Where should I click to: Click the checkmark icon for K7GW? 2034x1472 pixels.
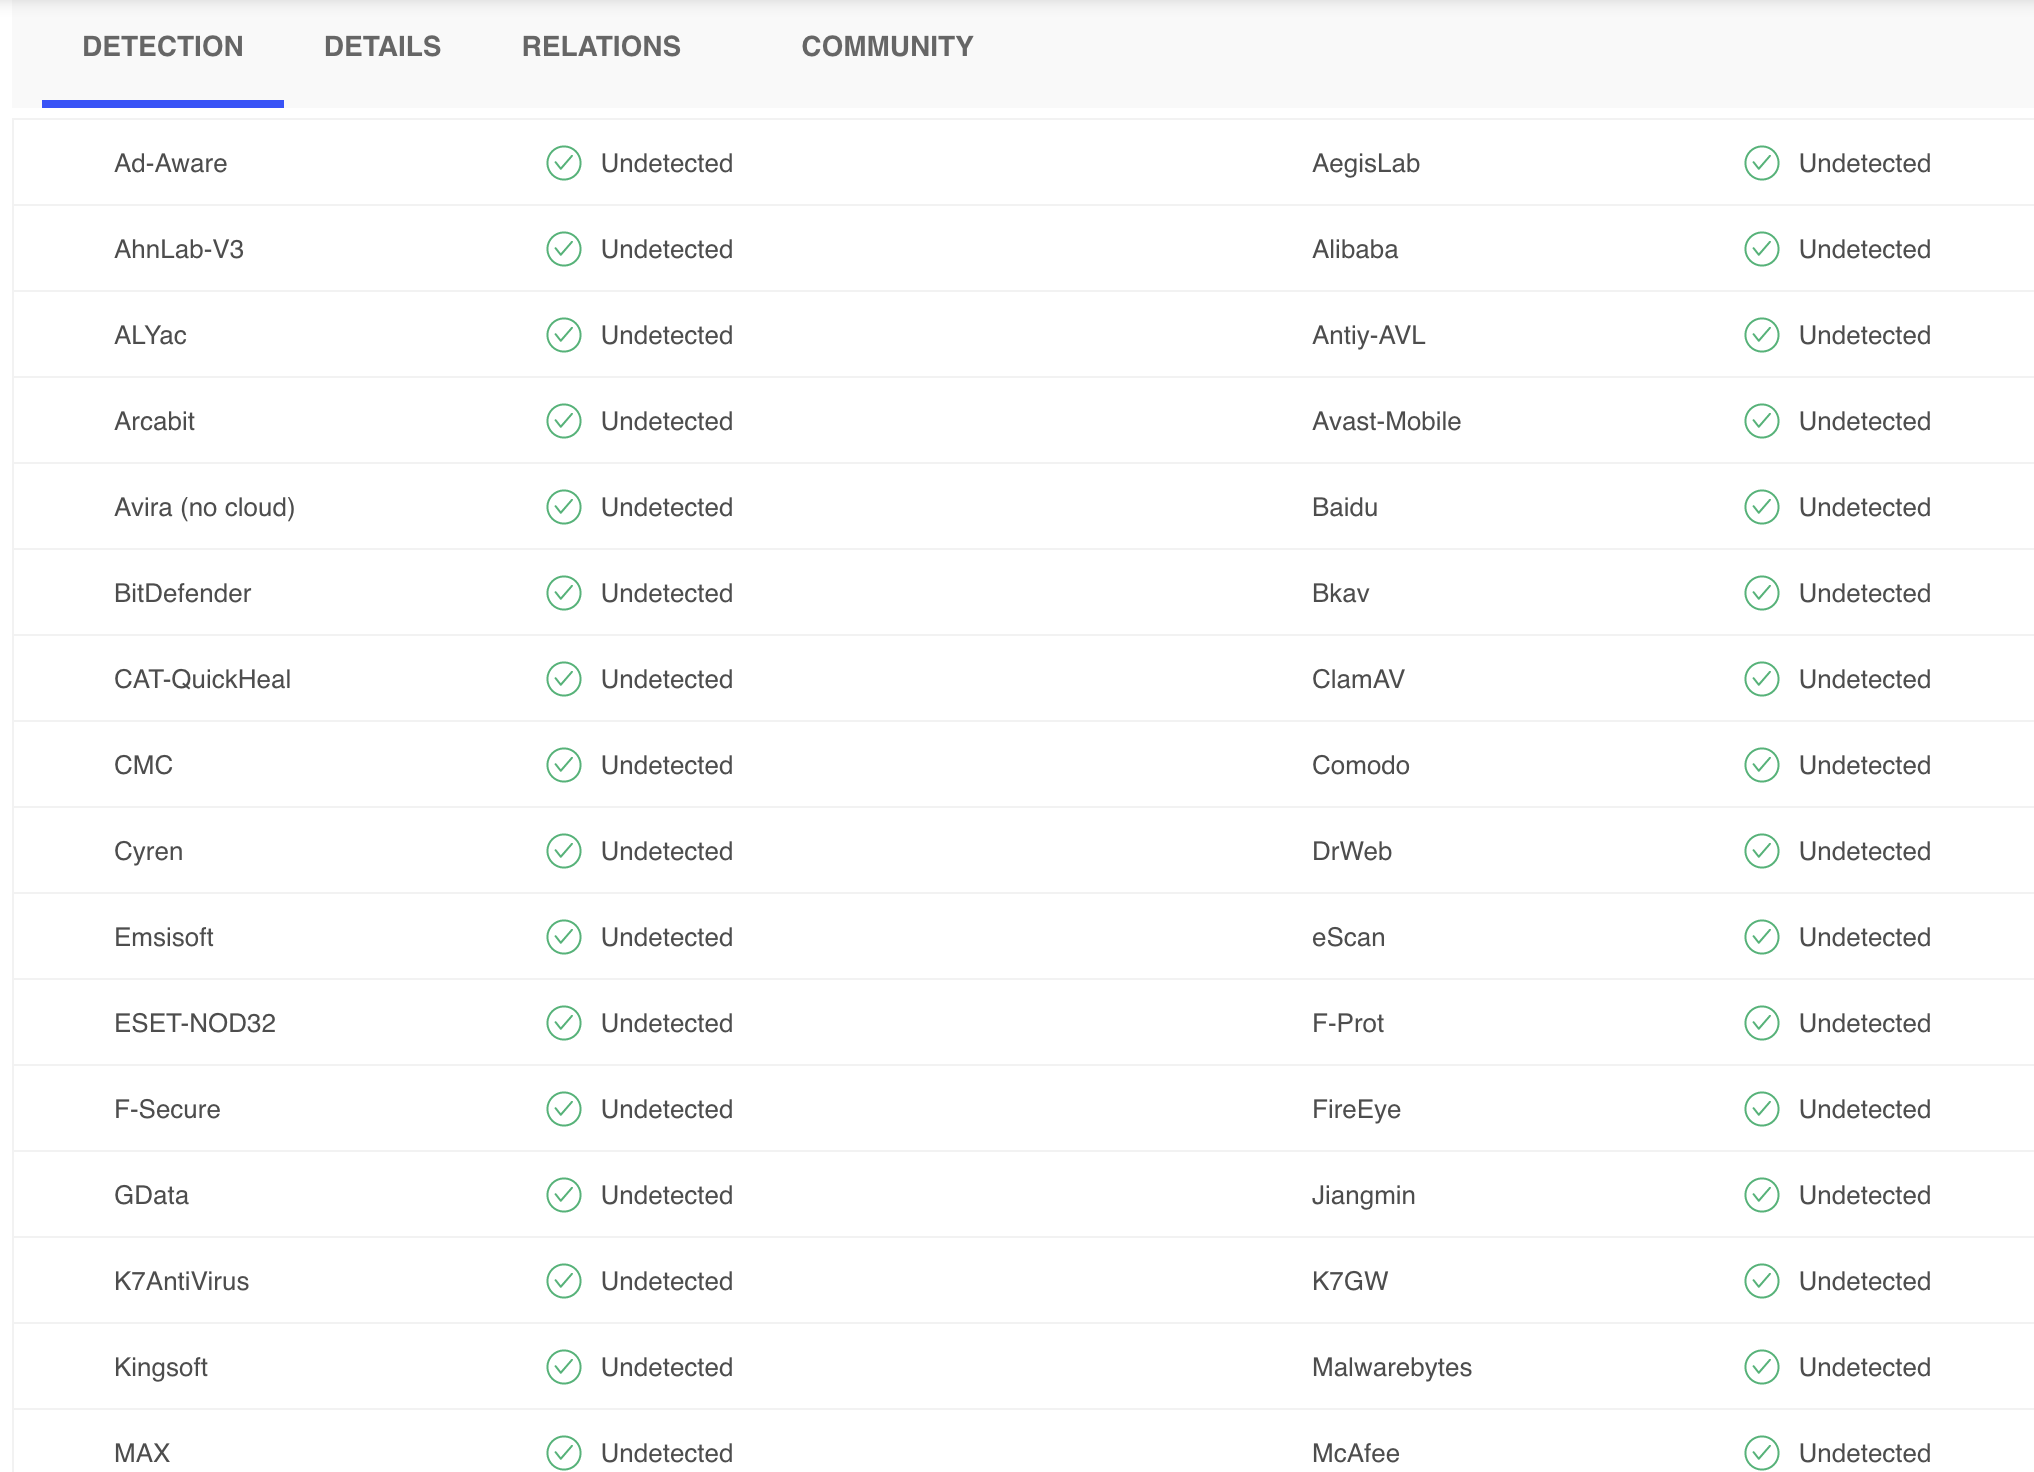click(x=1762, y=1281)
